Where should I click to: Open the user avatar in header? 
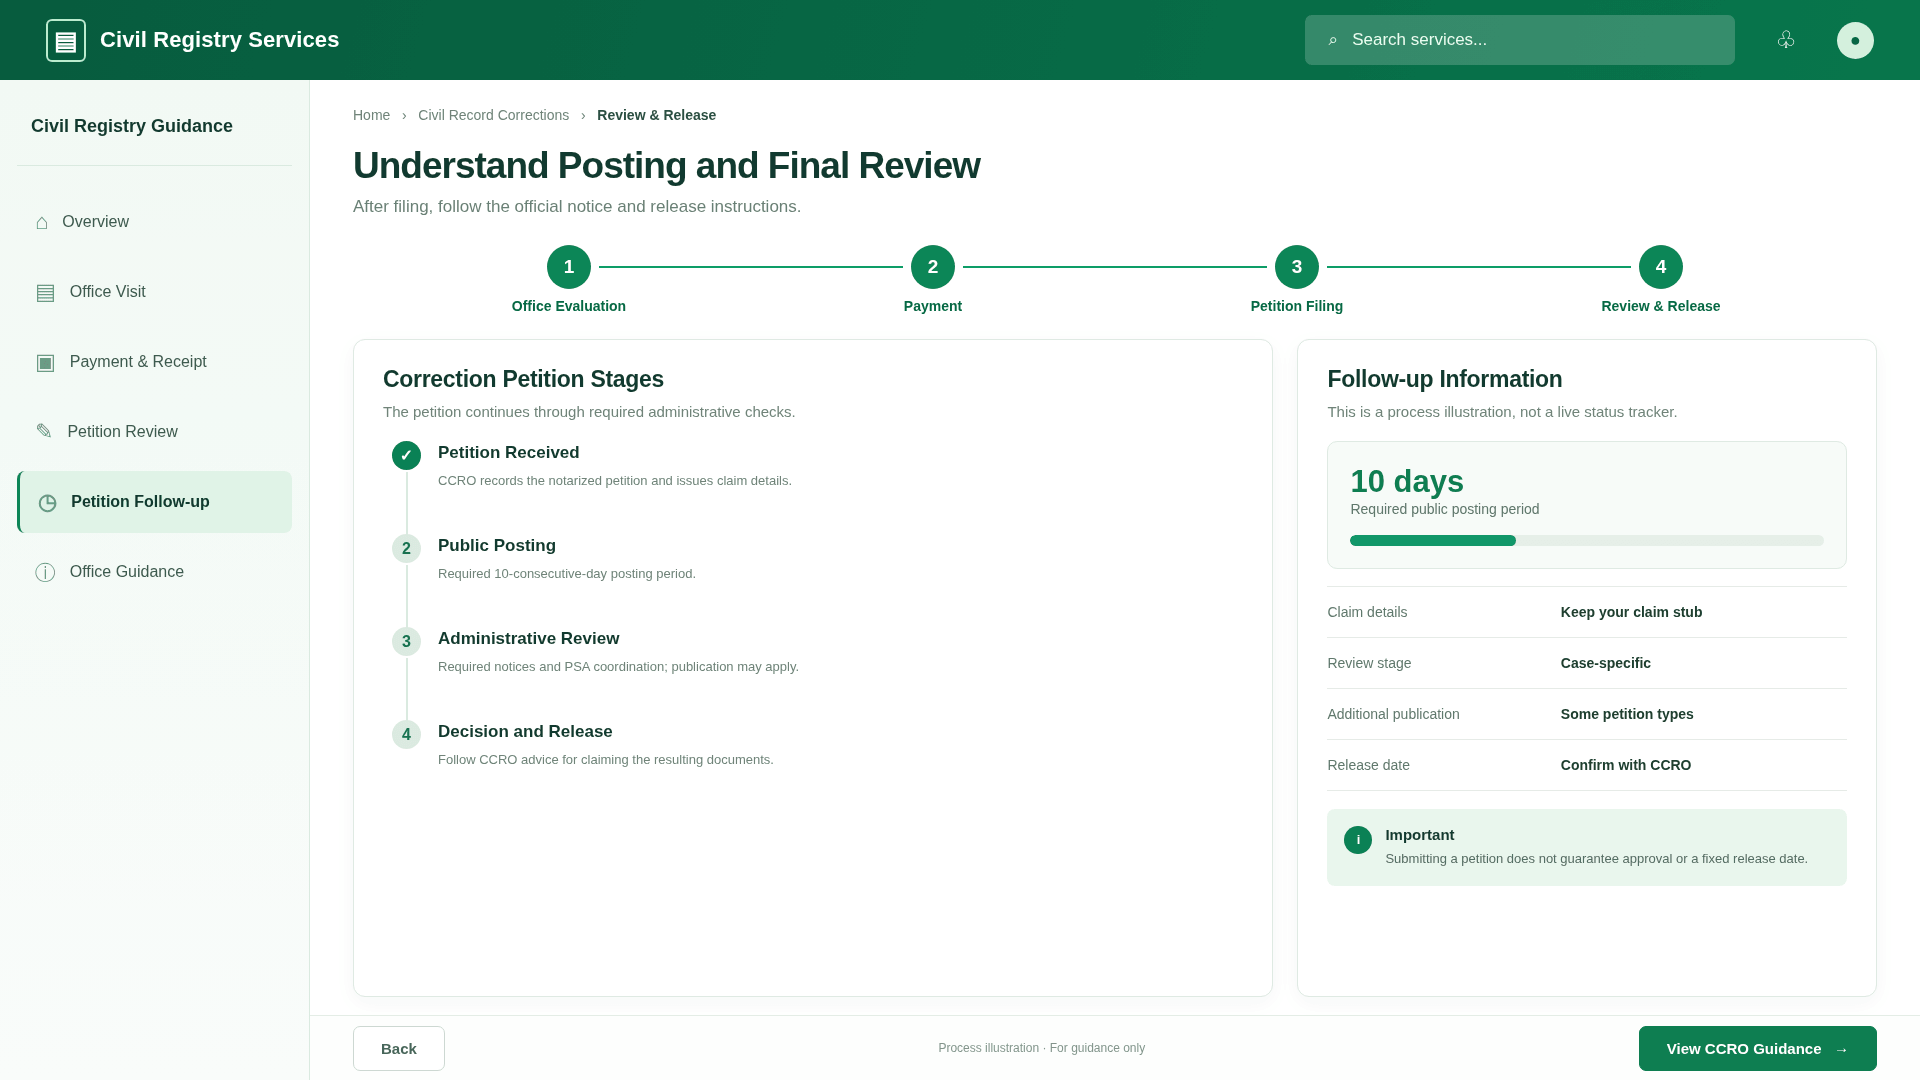click(x=1855, y=40)
